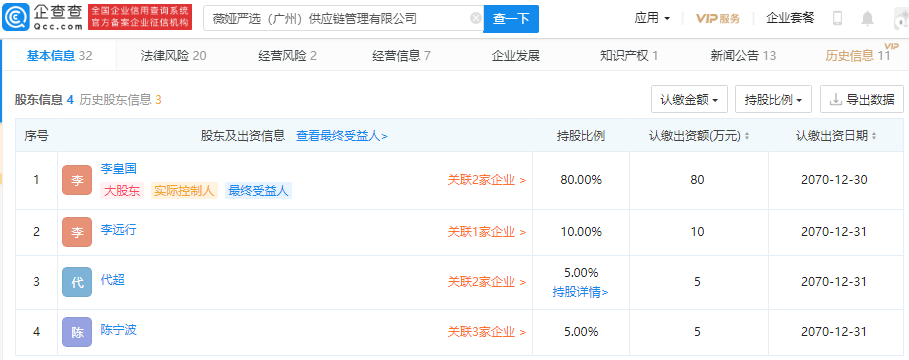Open shareholder 李远行 profile link
Viewport: 909px width, 360px height.
pos(118,230)
